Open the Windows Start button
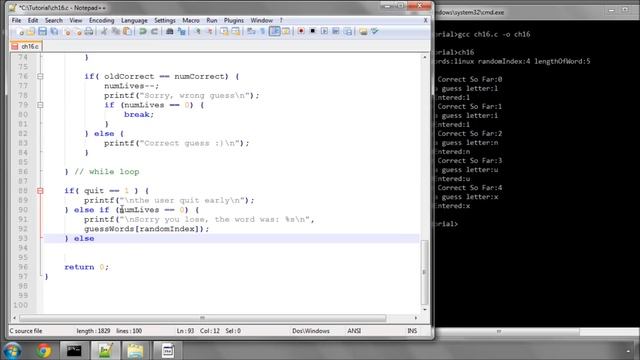640x360 pixels. (12, 350)
